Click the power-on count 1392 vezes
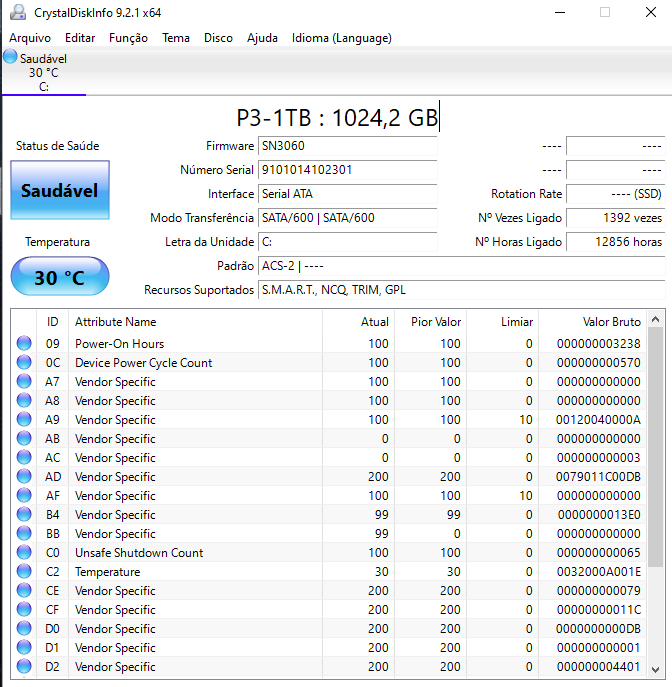Viewport: 672px width, 687px height. [615, 218]
